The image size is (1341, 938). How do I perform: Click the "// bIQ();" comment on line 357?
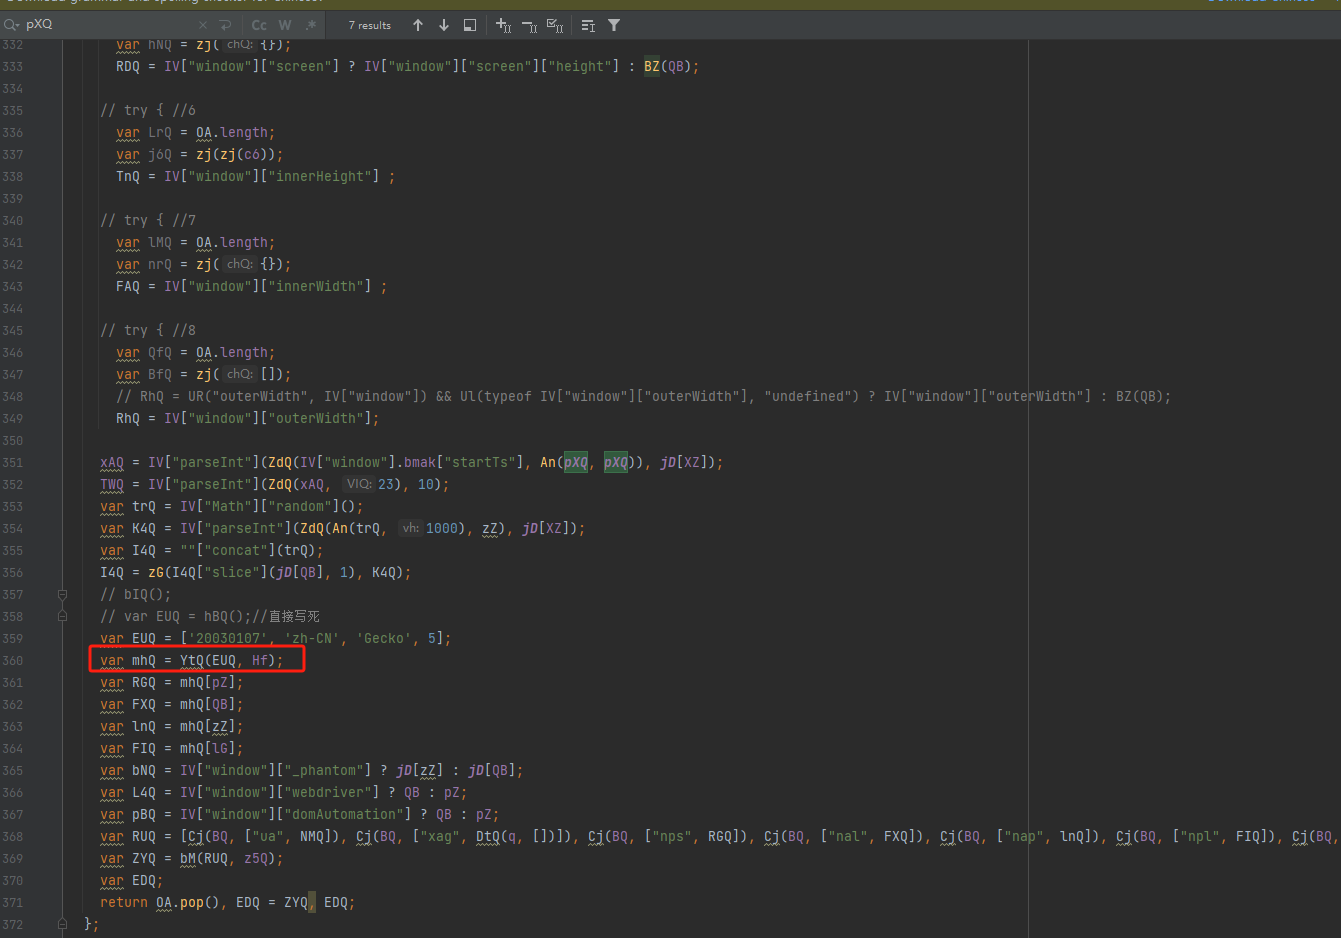136,594
